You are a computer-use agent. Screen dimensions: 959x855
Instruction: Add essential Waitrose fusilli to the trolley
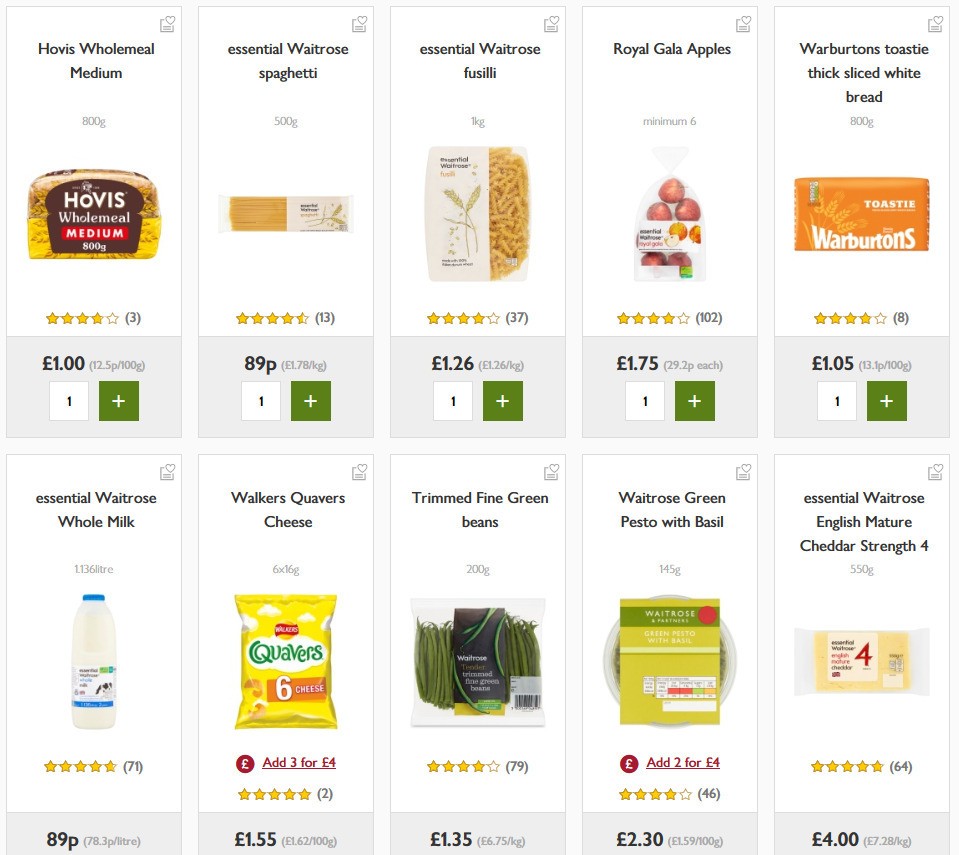[x=503, y=400]
